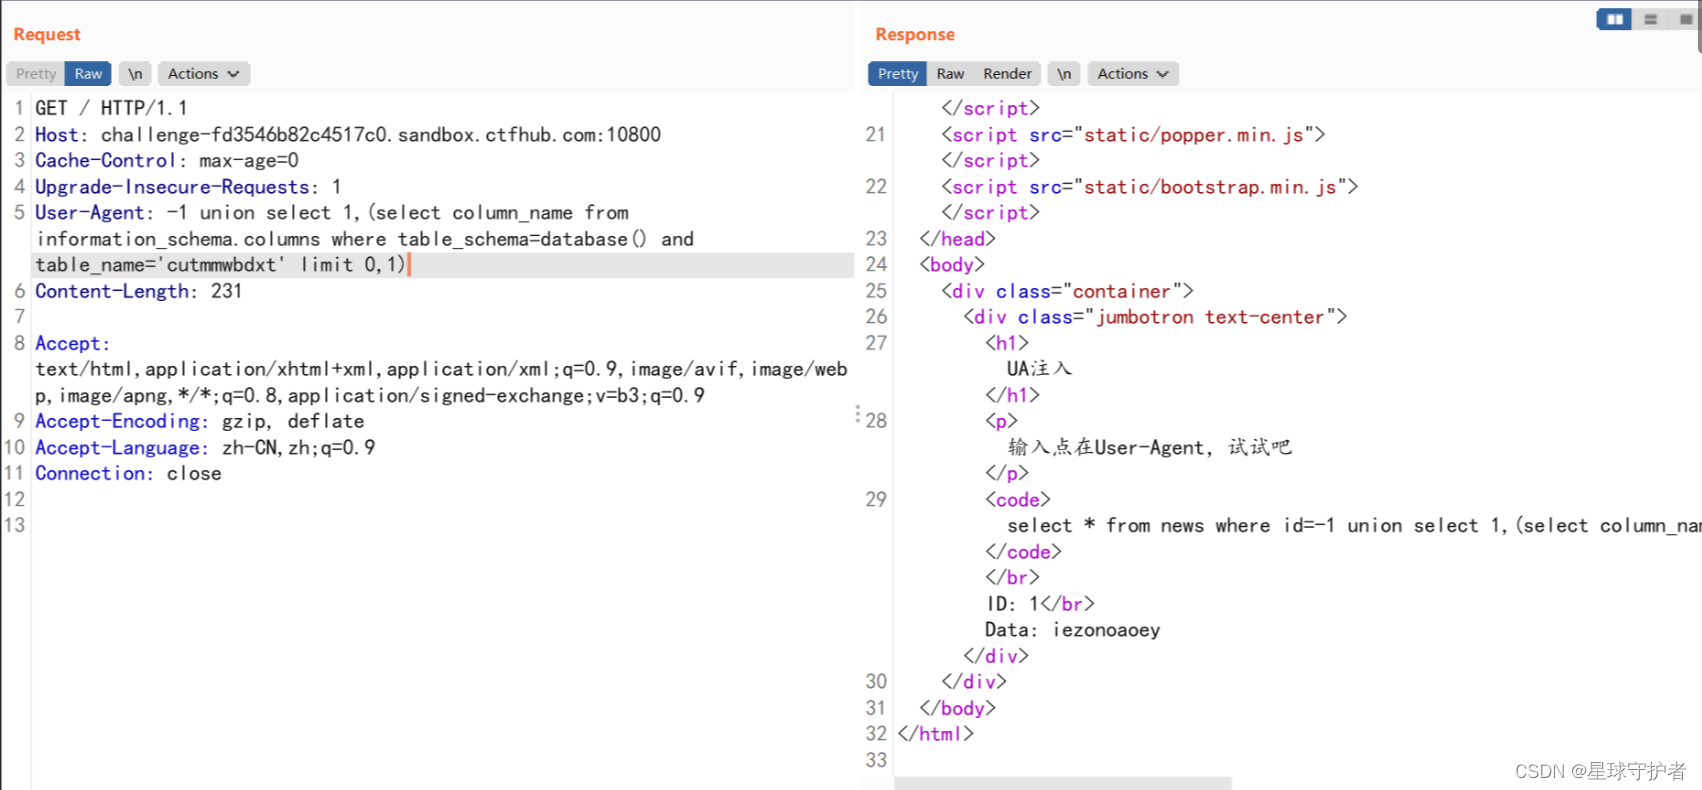The image size is (1702, 790).
Task: Click the Accept-Language: zh-CN line
Action: coord(205,447)
